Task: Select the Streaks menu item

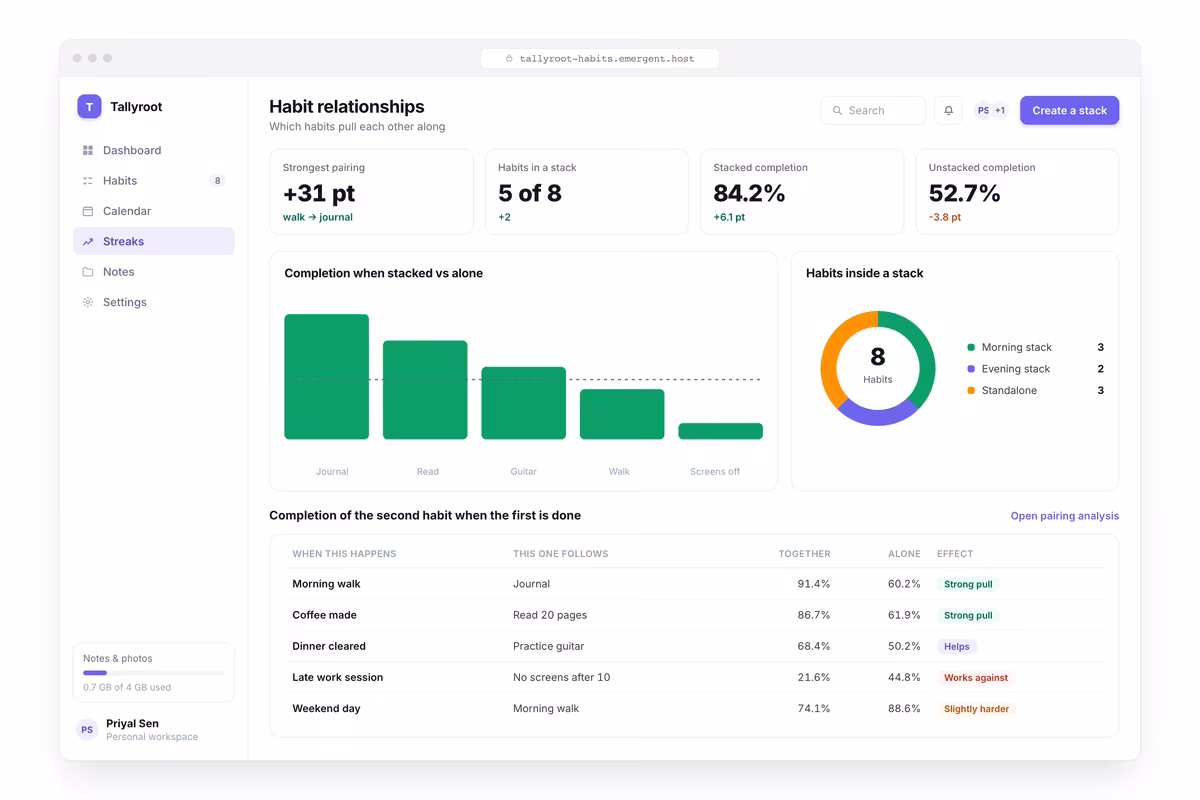Action: coord(154,241)
